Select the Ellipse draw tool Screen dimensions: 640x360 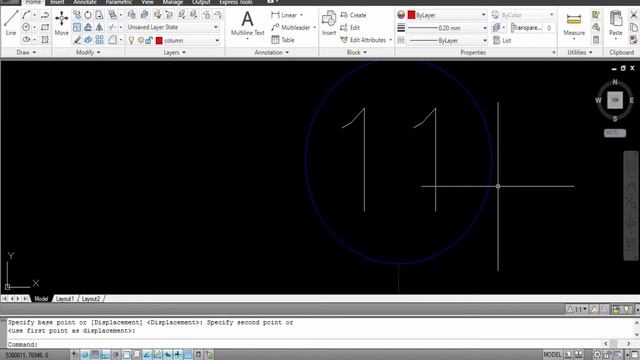26,40
